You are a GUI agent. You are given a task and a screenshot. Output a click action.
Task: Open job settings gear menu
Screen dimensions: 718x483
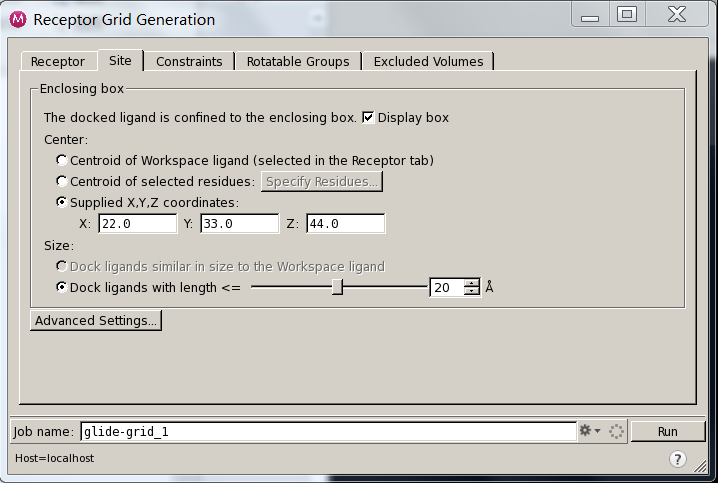[x=590, y=431]
